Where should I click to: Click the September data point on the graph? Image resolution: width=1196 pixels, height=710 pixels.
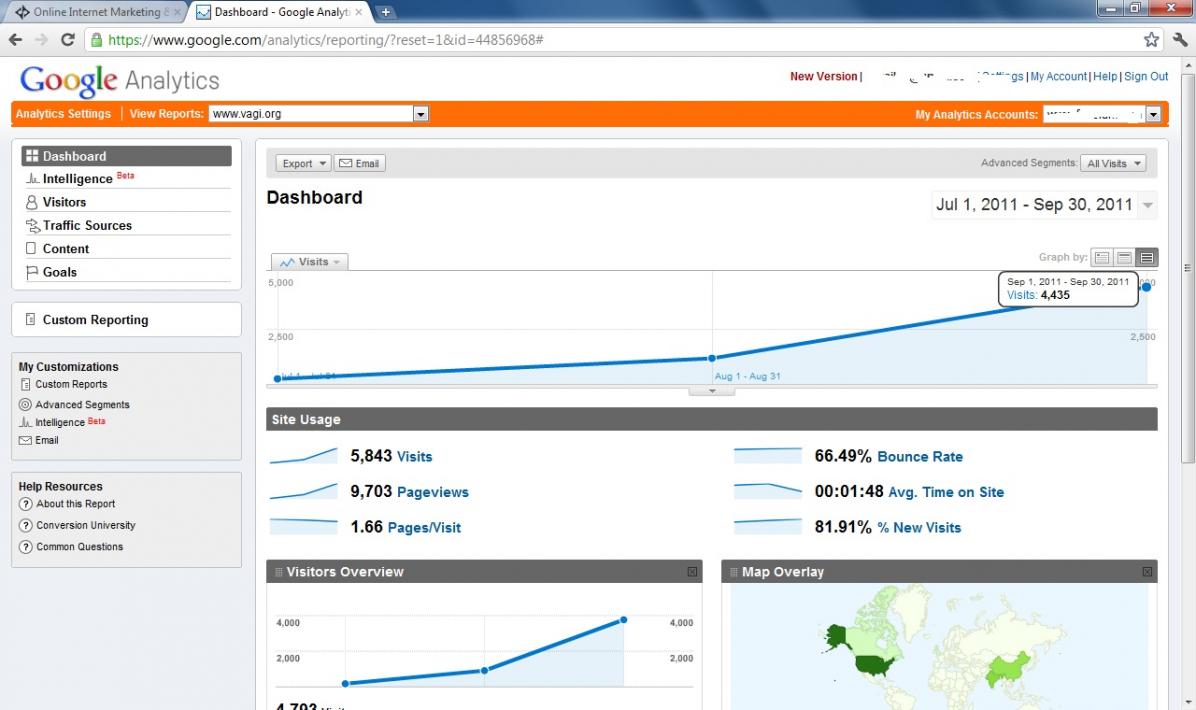click(x=1146, y=287)
